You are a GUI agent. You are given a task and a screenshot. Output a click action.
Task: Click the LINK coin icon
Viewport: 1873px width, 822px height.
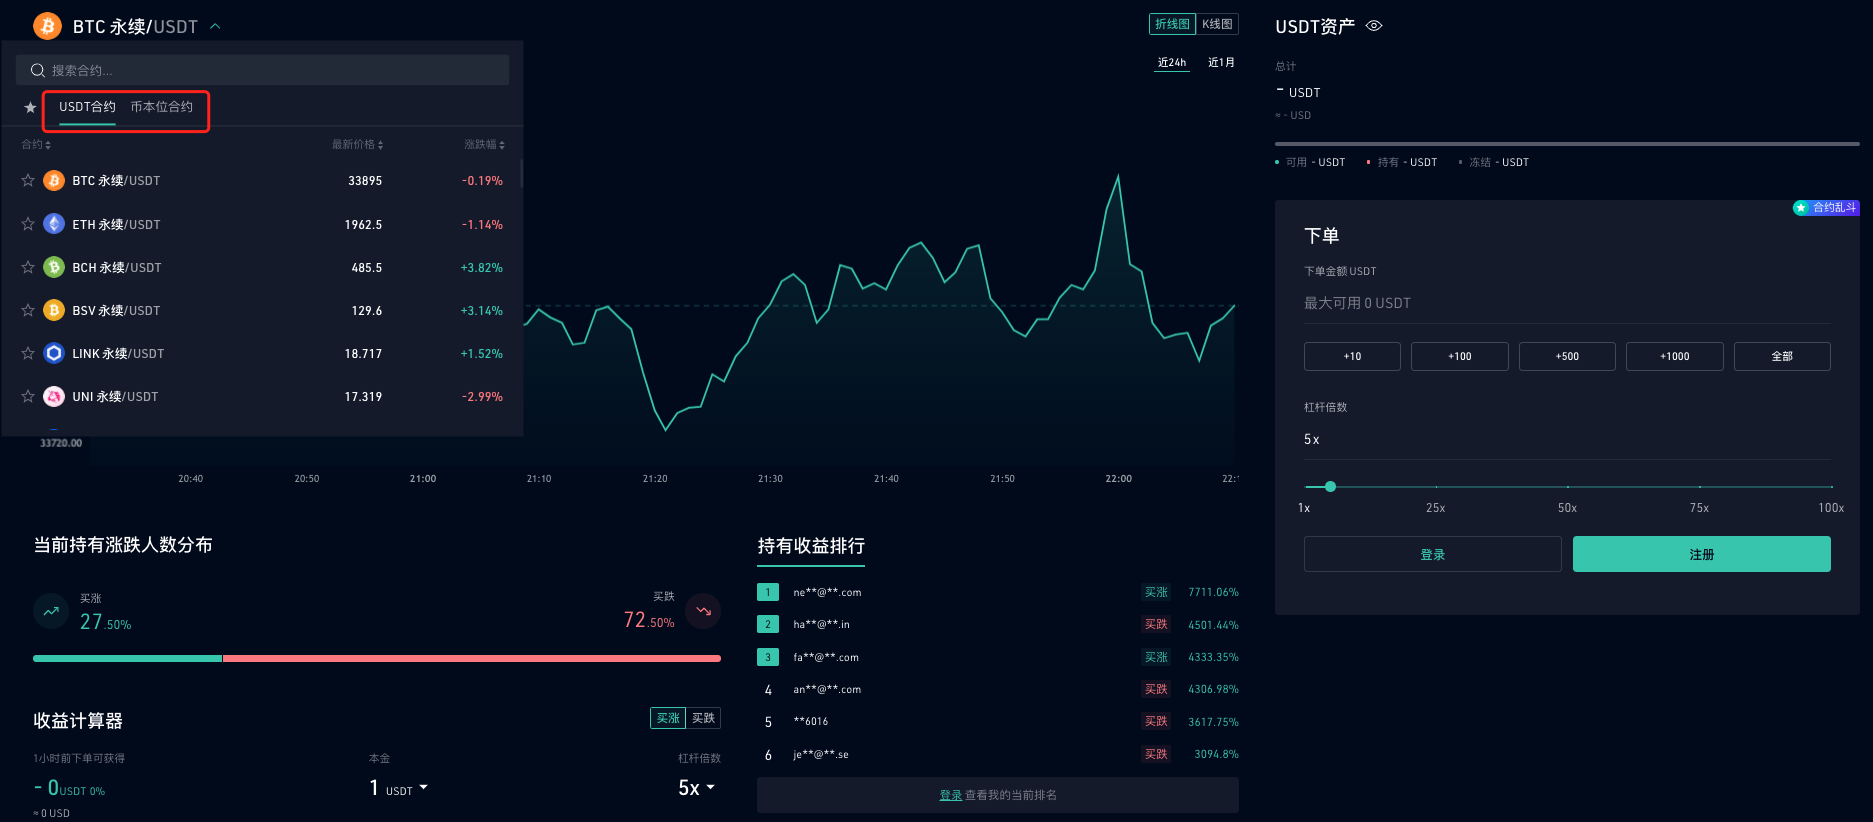[x=54, y=353]
